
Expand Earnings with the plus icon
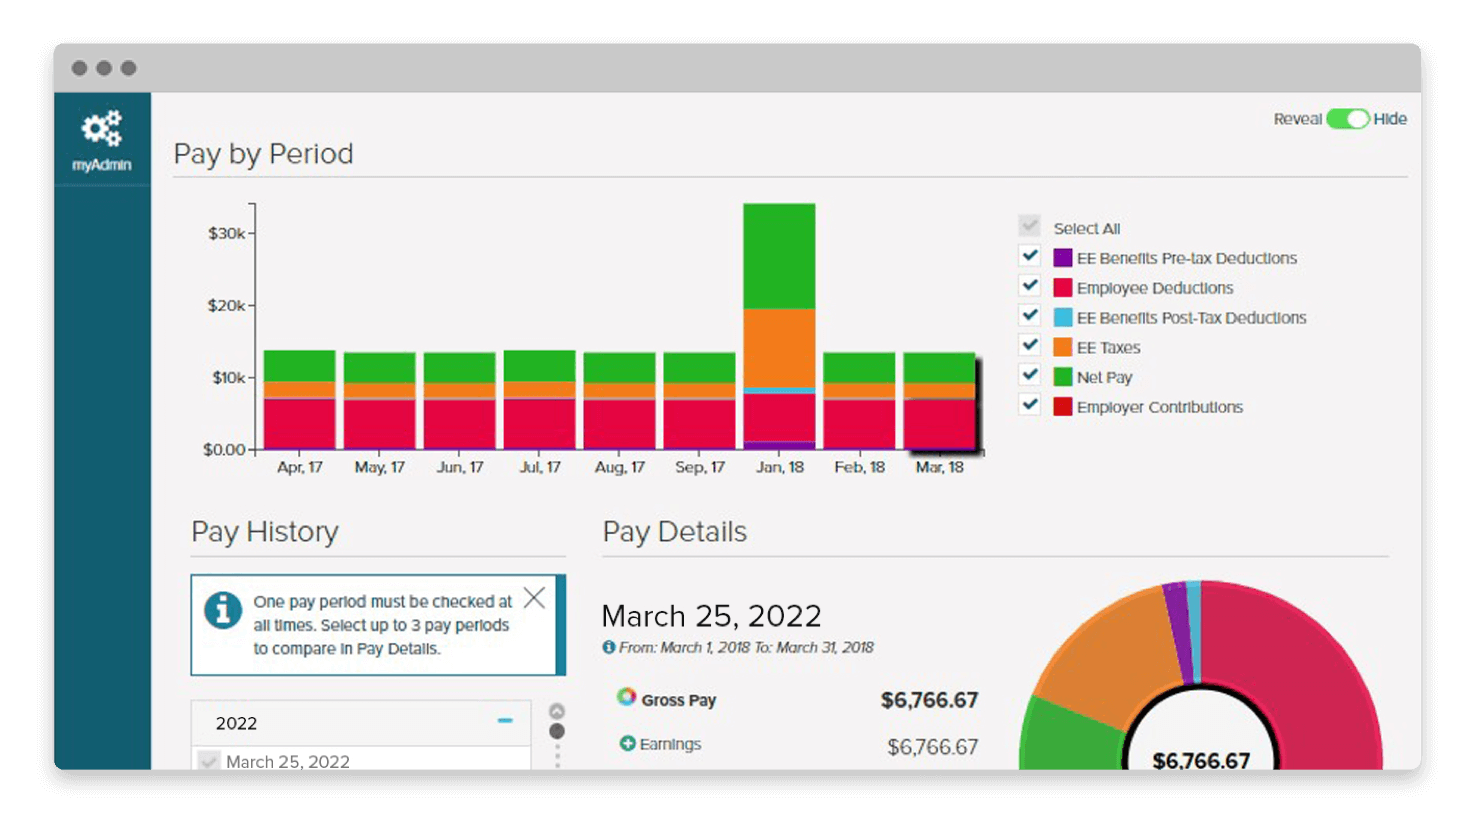coord(628,743)
